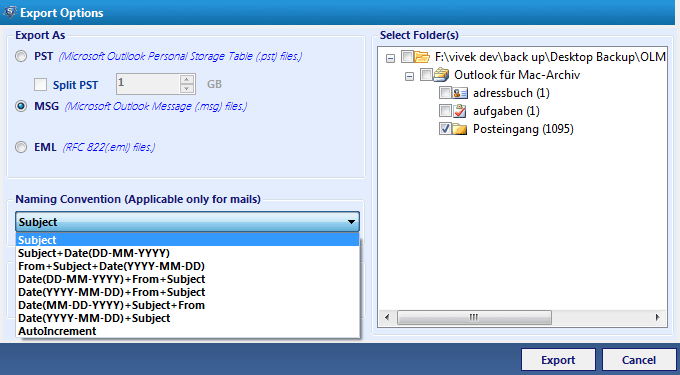This screenshot has height=375, width=680.
Task: Choose From+Subject+Date(YYYY-MM-DD) option
Action: [x=187, y=266]
